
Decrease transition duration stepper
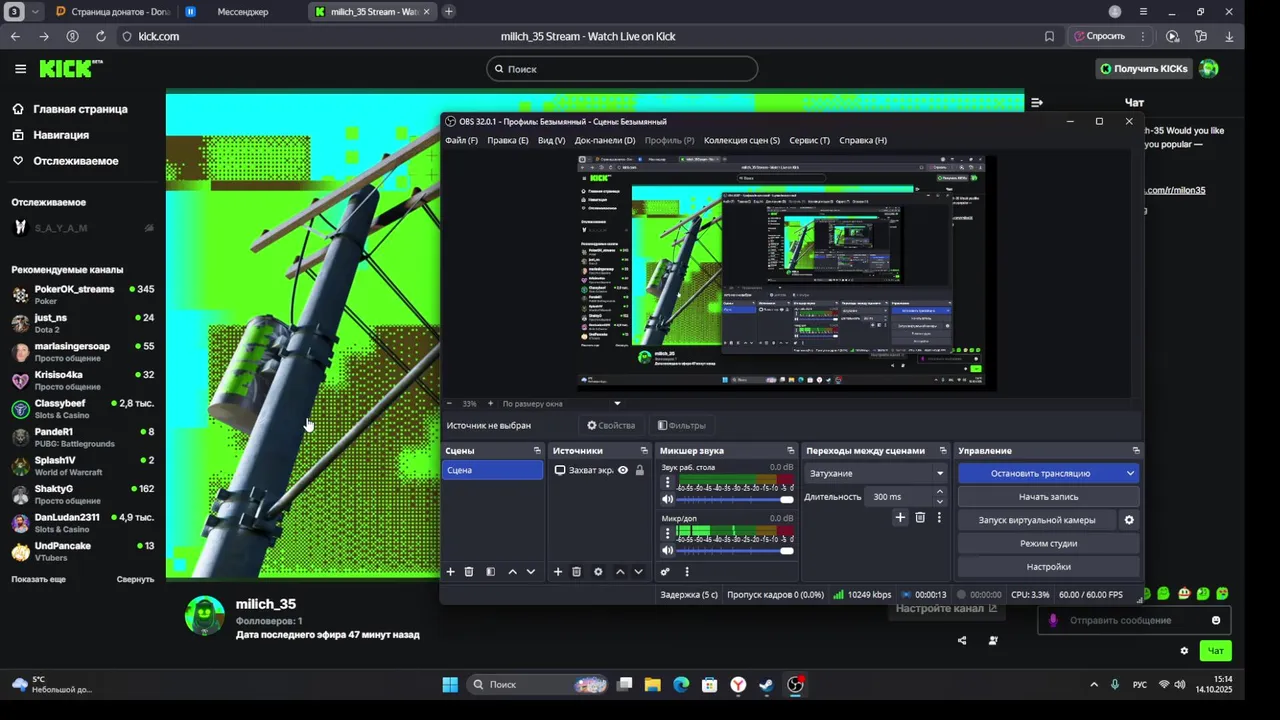pos(939,501)
